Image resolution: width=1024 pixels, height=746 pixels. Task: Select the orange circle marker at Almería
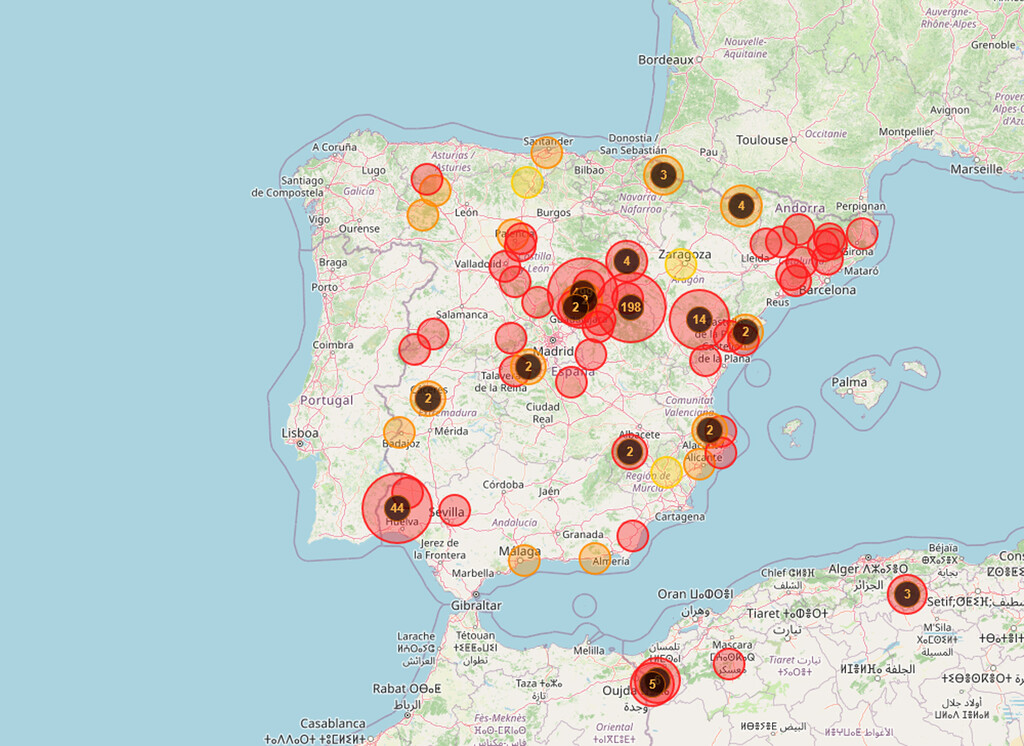[595, 559]
